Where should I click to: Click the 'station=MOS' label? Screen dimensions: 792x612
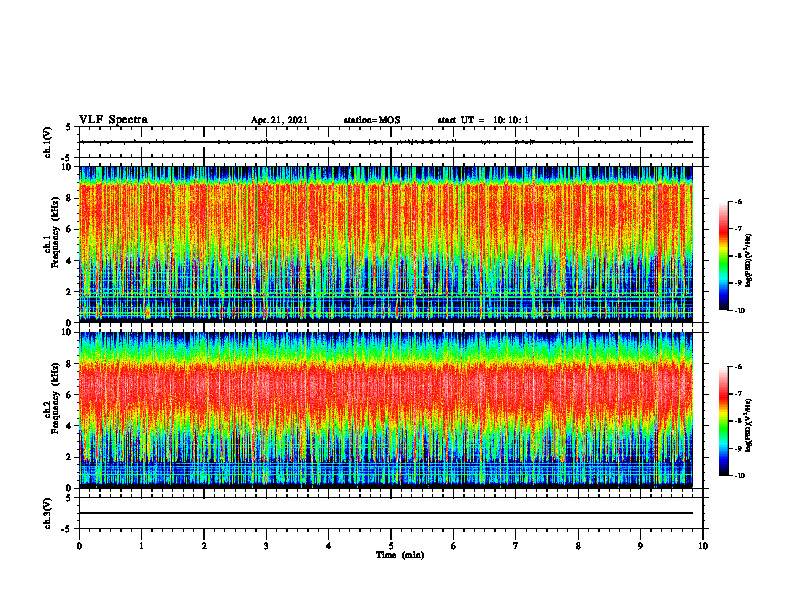372,120
